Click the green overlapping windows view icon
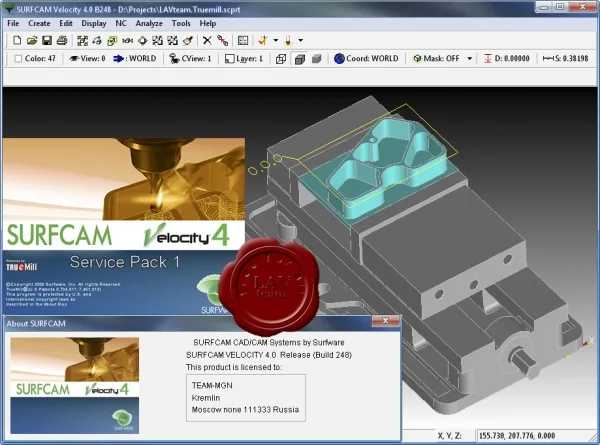 (112, 40)
